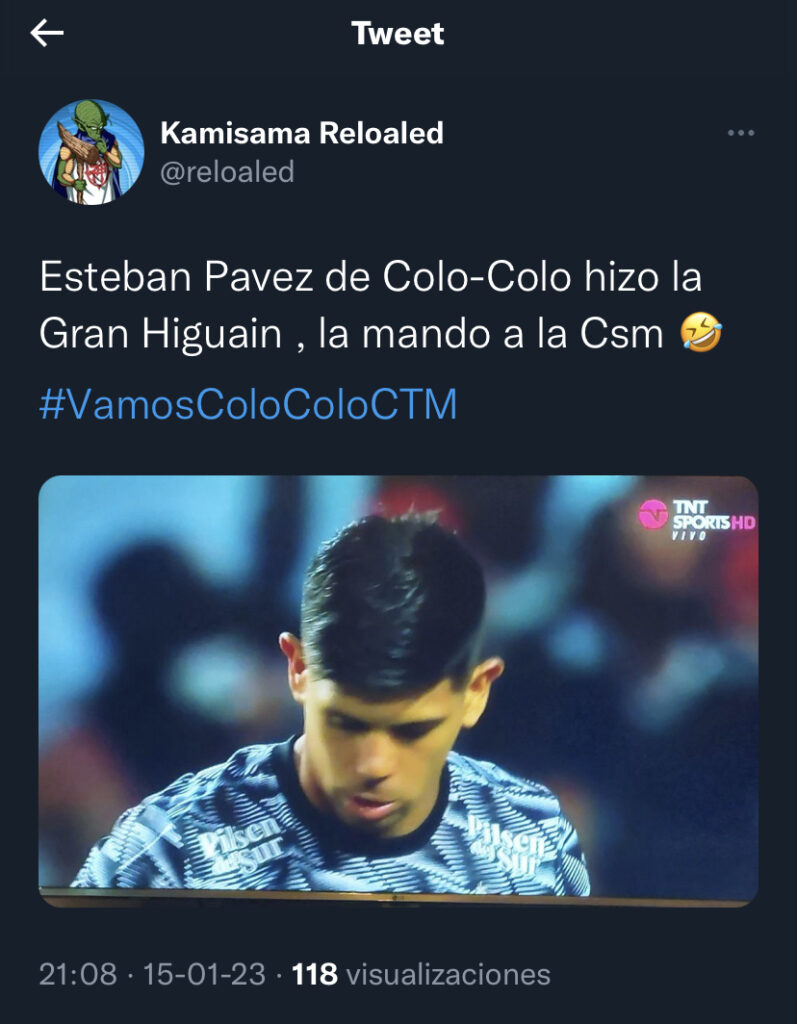Click the 118 visualizaciones count
The width and height of the screenshot is (797, 1024).
coord(421,974)
